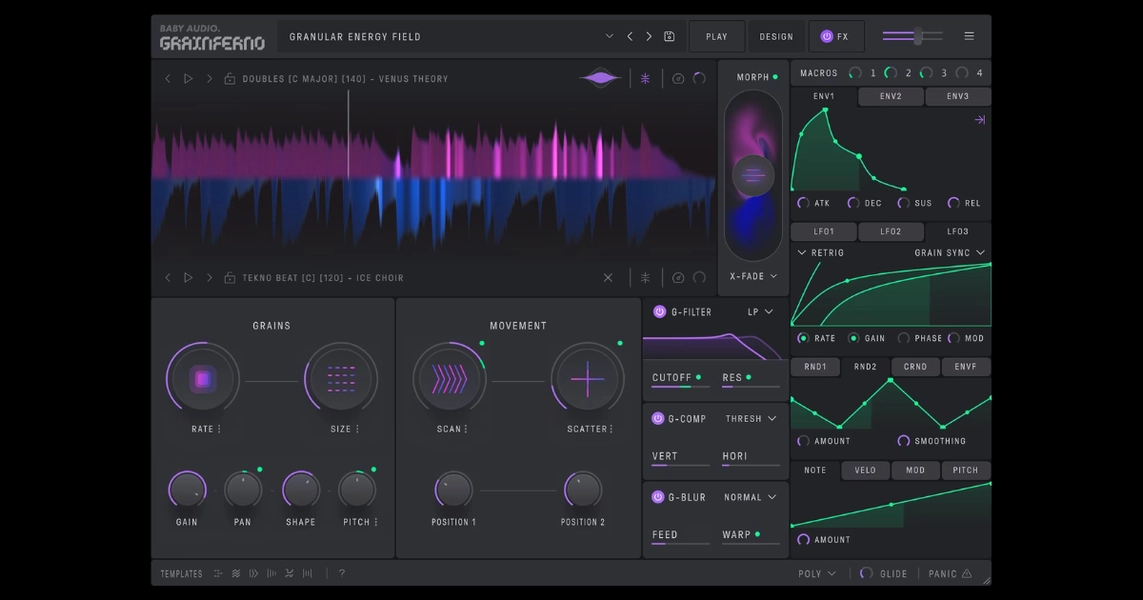Select the wavy lines template icon
Image resolution: width=1143 pixels, height=600 pixels.
pos(235,574)
